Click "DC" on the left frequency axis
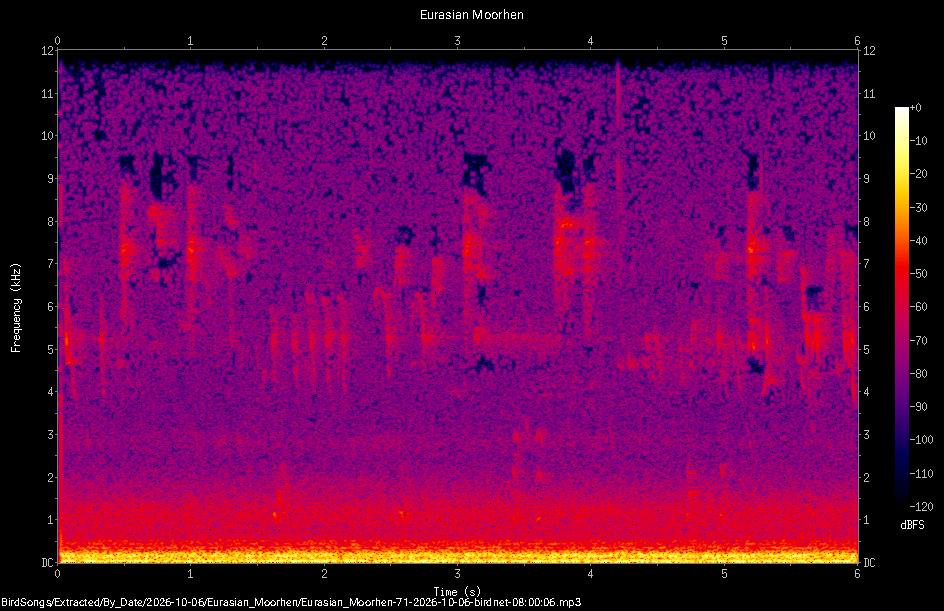944x611 pixels. [47, 563]
